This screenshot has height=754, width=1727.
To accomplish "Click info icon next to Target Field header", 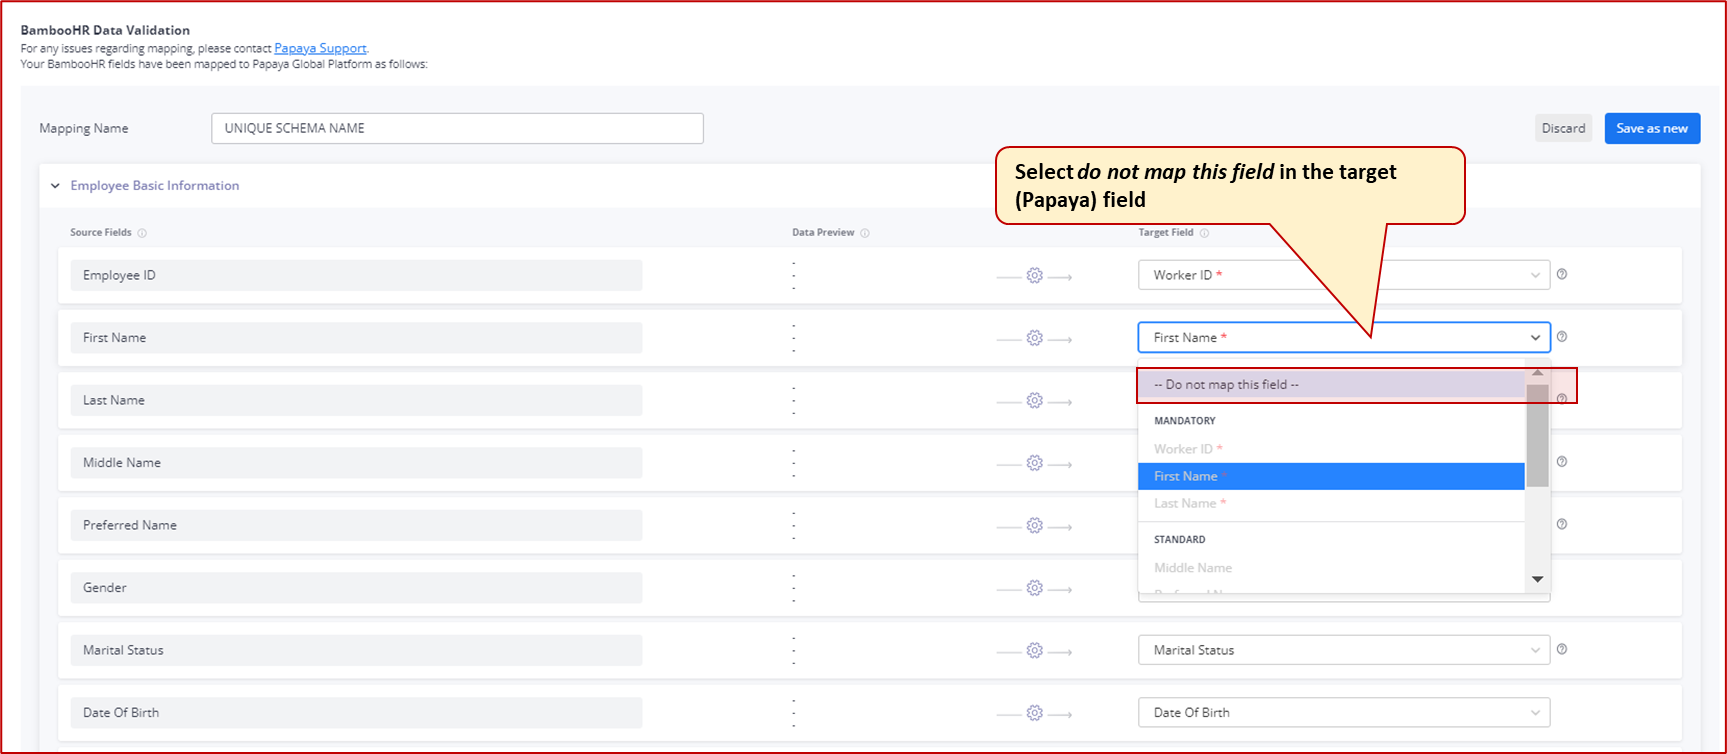I will tap(1204, 233).
